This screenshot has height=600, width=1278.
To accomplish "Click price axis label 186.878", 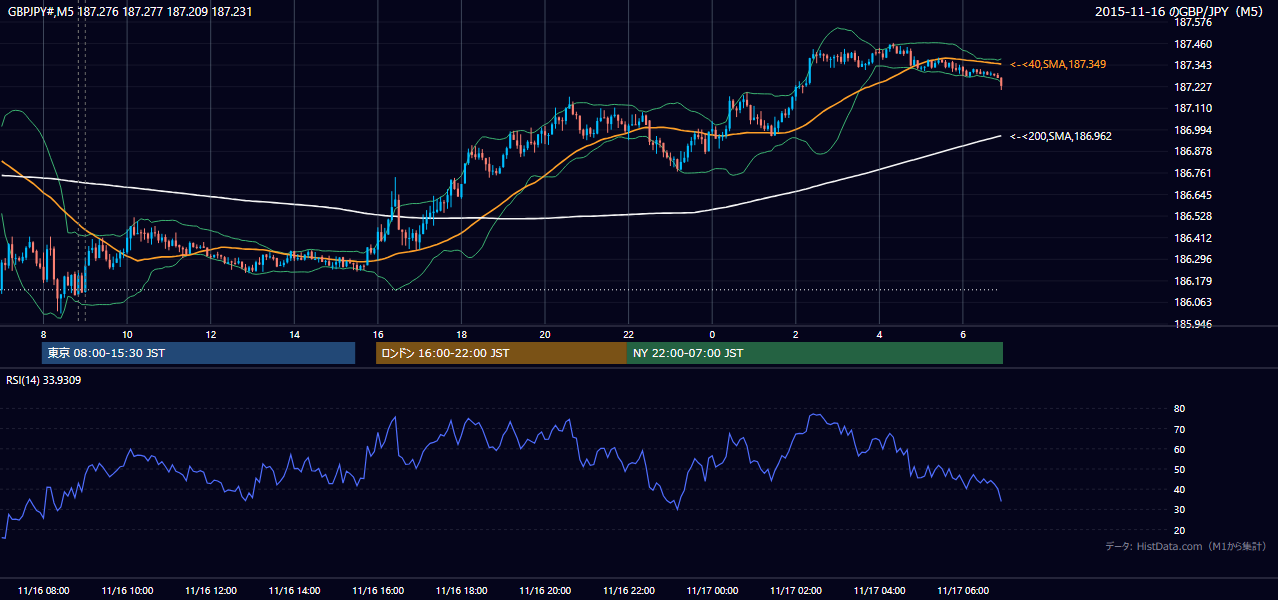I will [x=1194, y=151].
